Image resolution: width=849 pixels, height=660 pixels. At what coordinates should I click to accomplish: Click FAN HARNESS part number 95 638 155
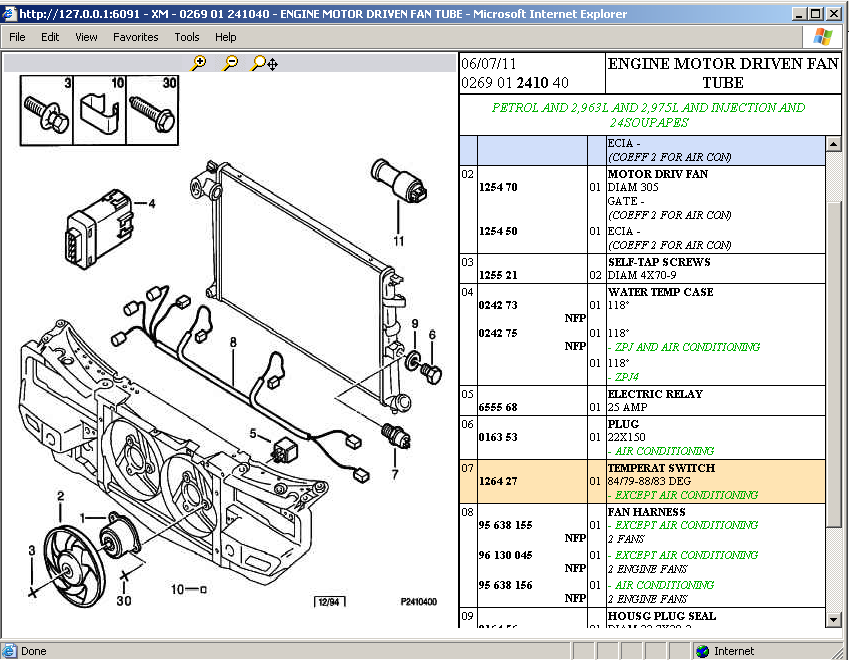click(505, 525)
